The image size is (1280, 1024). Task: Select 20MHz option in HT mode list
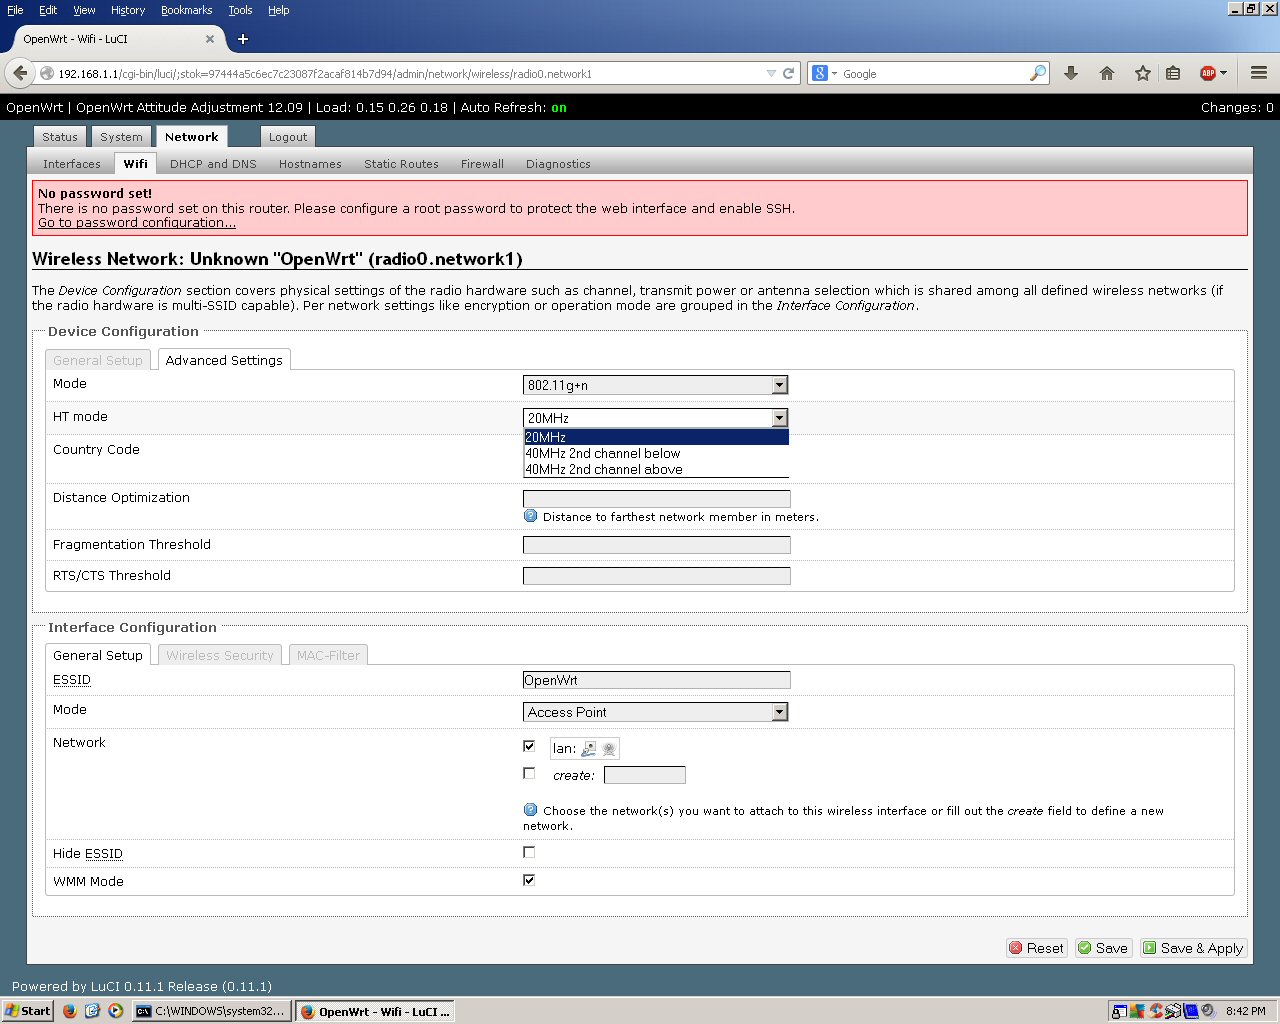point(656,437)
